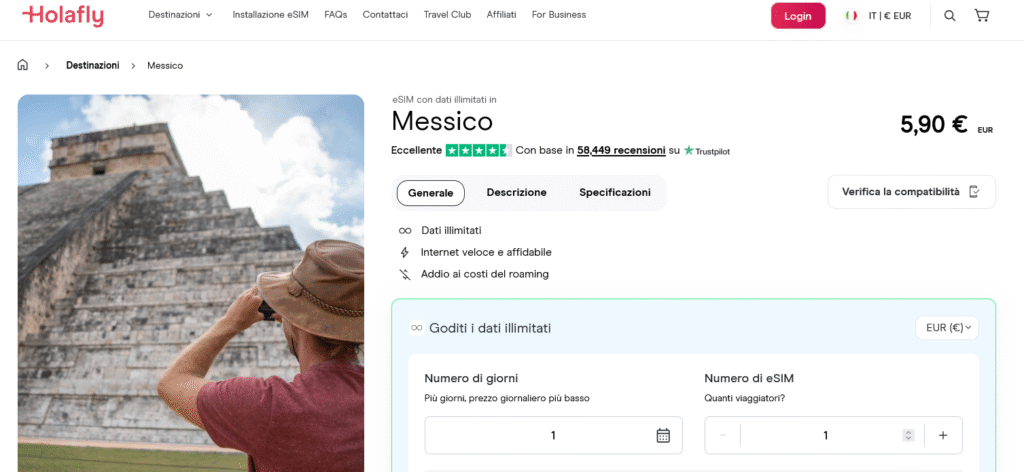Open the search magnifier icon

(950, 16)
